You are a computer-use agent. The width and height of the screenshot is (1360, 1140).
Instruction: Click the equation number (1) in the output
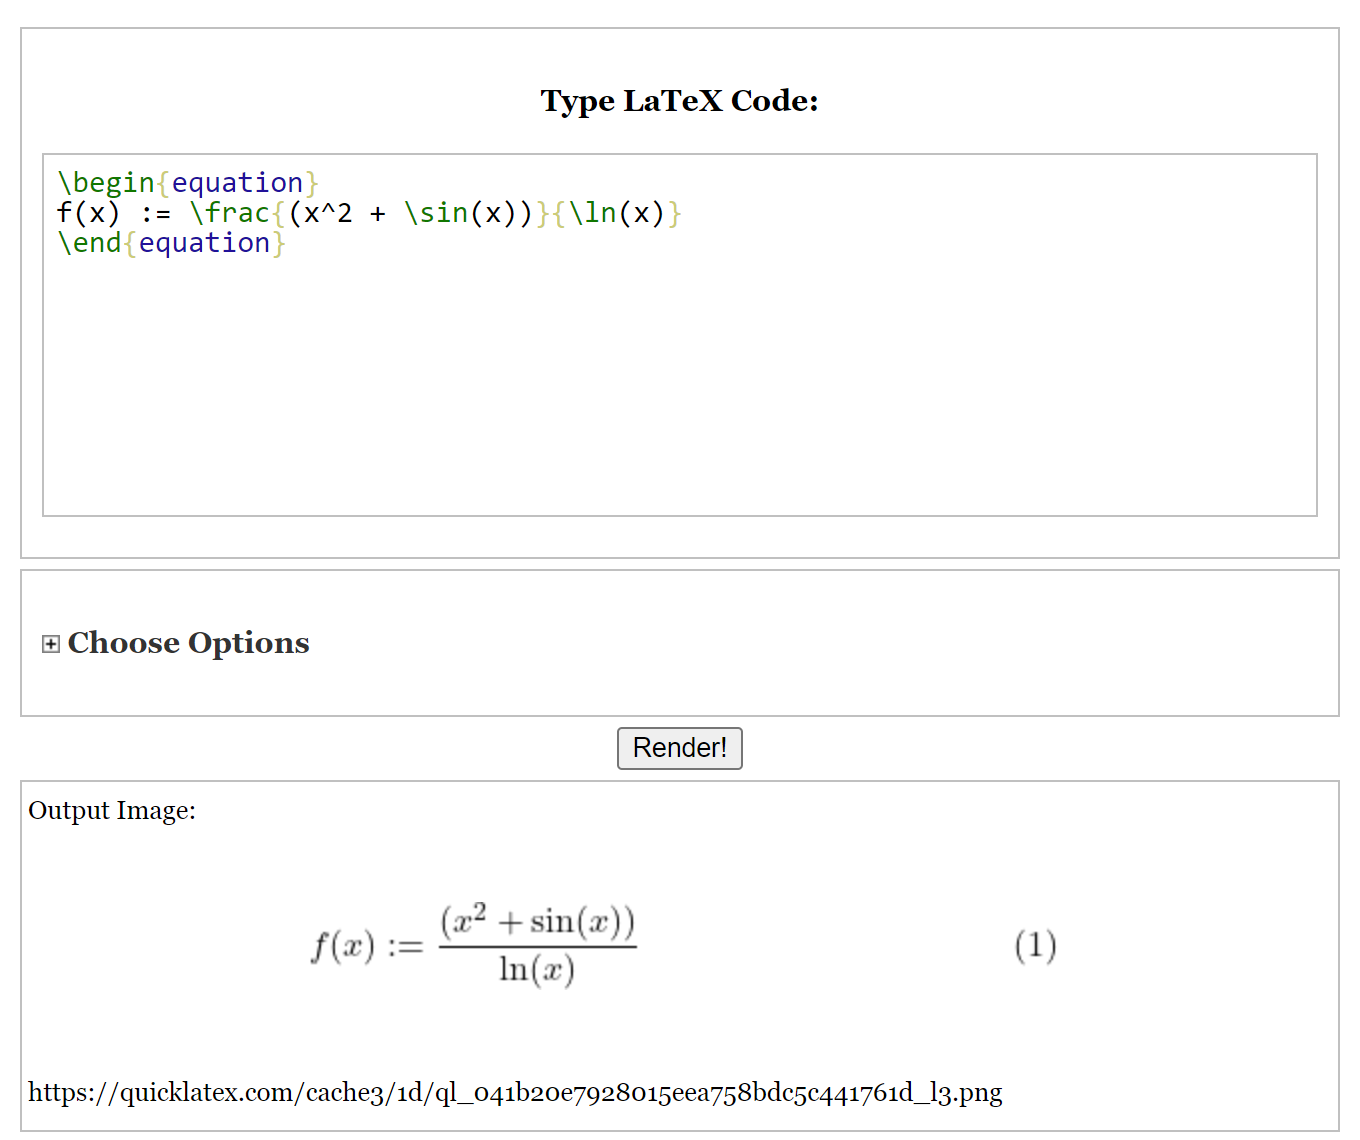[x=1036, y=945]
